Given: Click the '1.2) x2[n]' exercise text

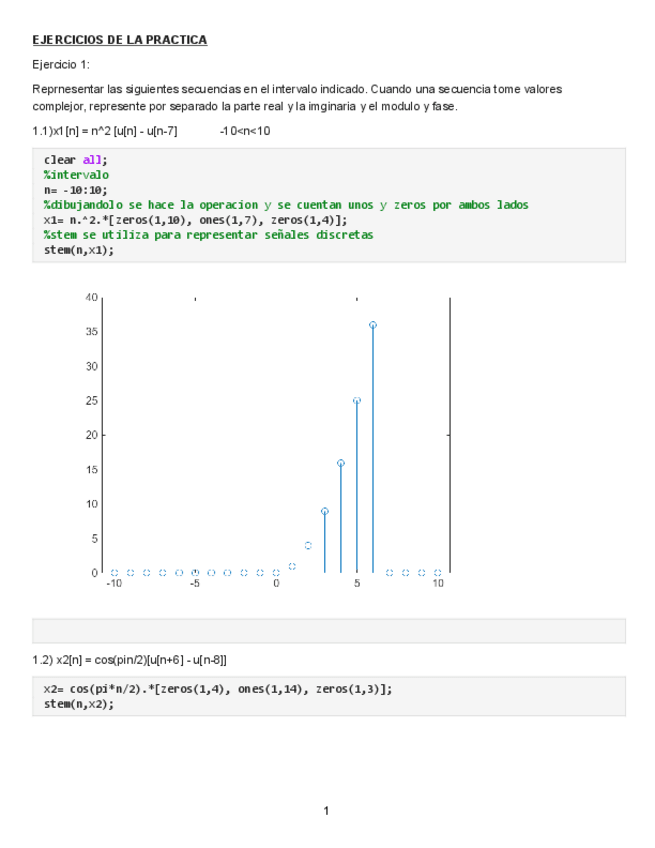Looking at the screenshot, I should (x=130, y=659).
